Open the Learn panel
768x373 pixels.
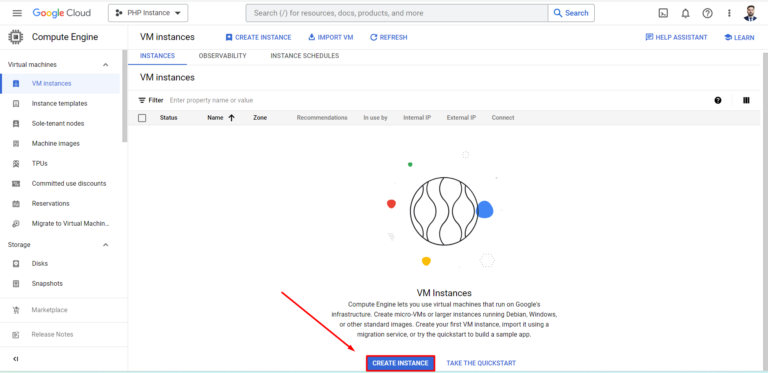coord(739,37)
